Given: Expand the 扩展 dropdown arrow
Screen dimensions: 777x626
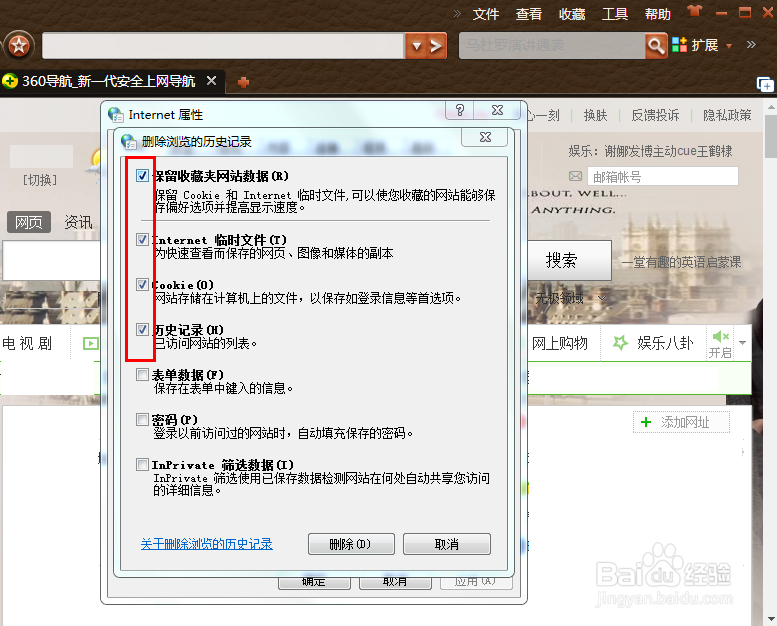Looking at the screenshot, I should [729, 46].
